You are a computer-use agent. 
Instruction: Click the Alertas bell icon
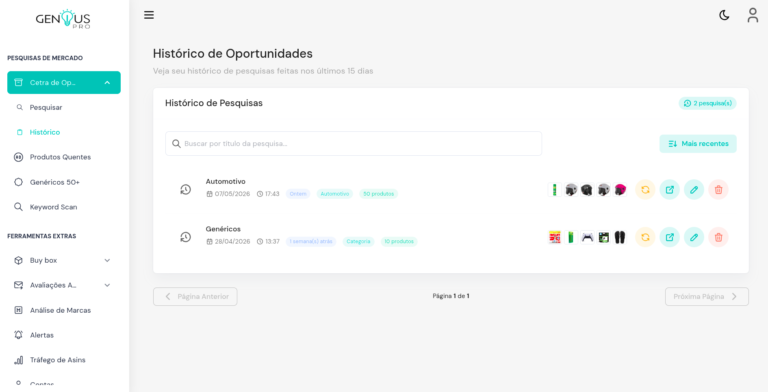click(x=18, y=335)
